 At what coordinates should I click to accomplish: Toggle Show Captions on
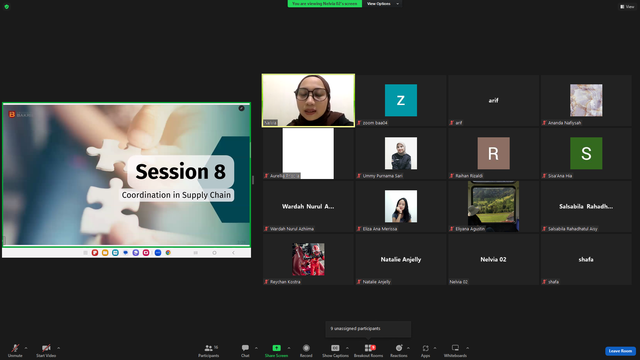[x=335, y=350]
